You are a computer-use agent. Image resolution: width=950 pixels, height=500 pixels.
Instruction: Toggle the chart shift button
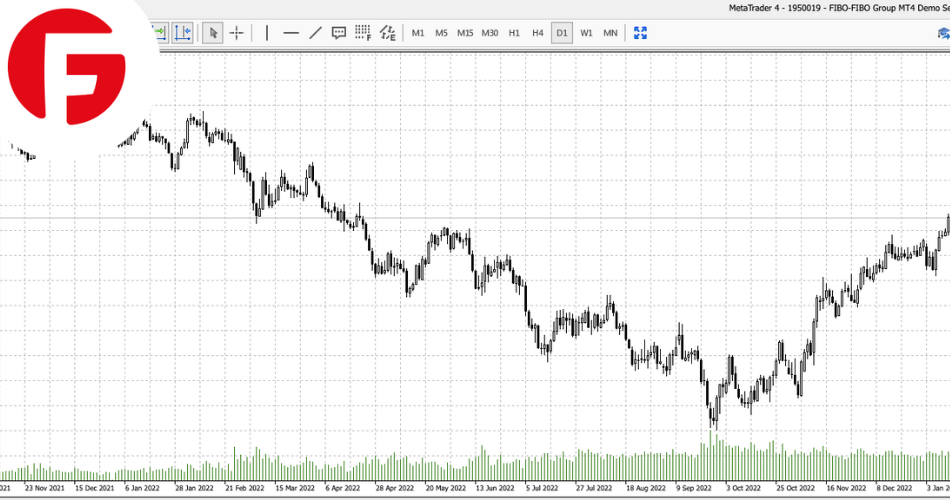click(182, 33)
